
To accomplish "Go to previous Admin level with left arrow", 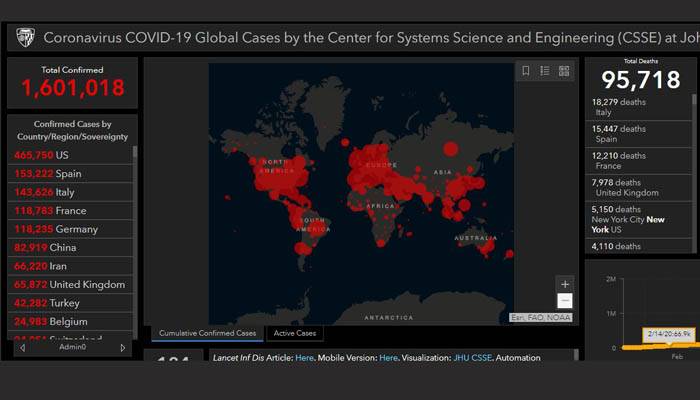I will [22, 347].
